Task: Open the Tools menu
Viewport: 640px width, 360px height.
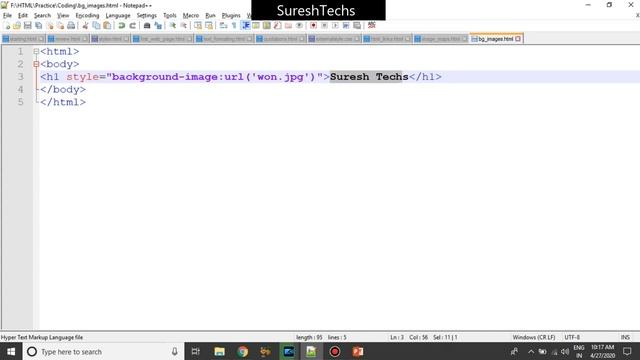Action: tap(170, 16)
